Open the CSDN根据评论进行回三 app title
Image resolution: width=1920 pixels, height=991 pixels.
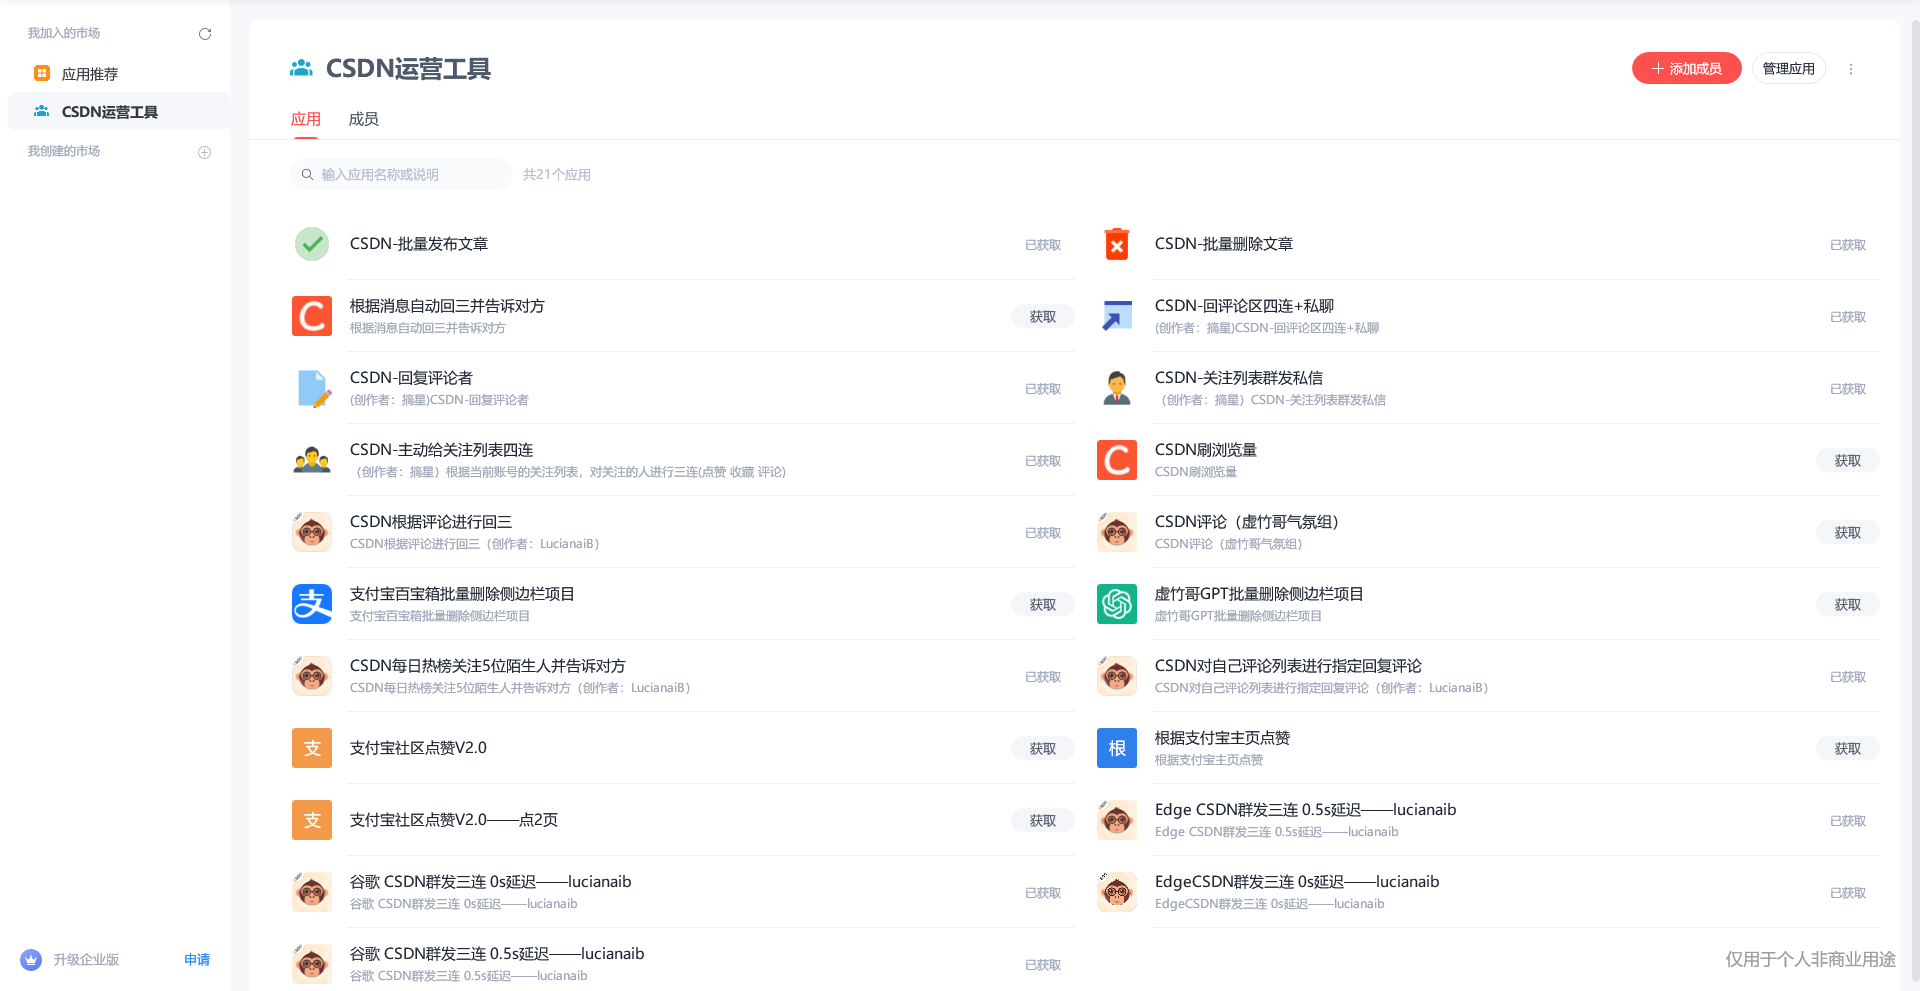(x=431, y=522)
